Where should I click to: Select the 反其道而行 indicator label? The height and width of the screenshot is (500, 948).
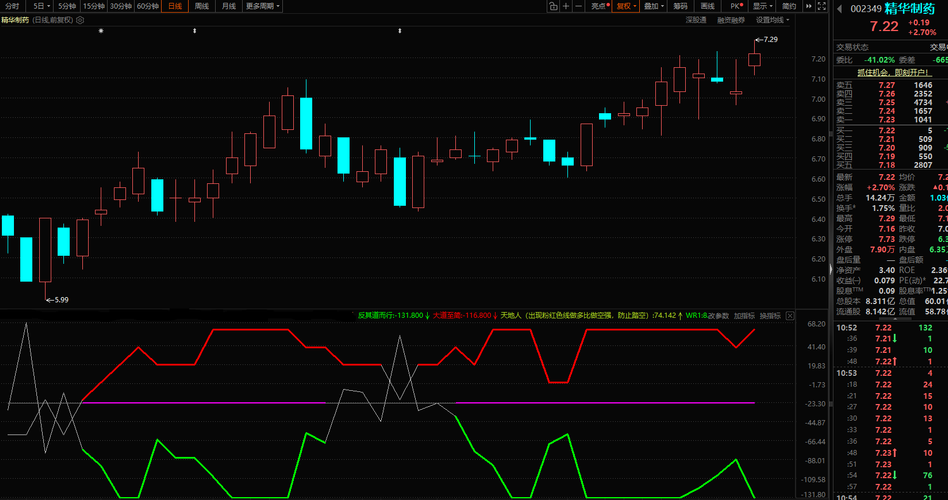point(375,316)
